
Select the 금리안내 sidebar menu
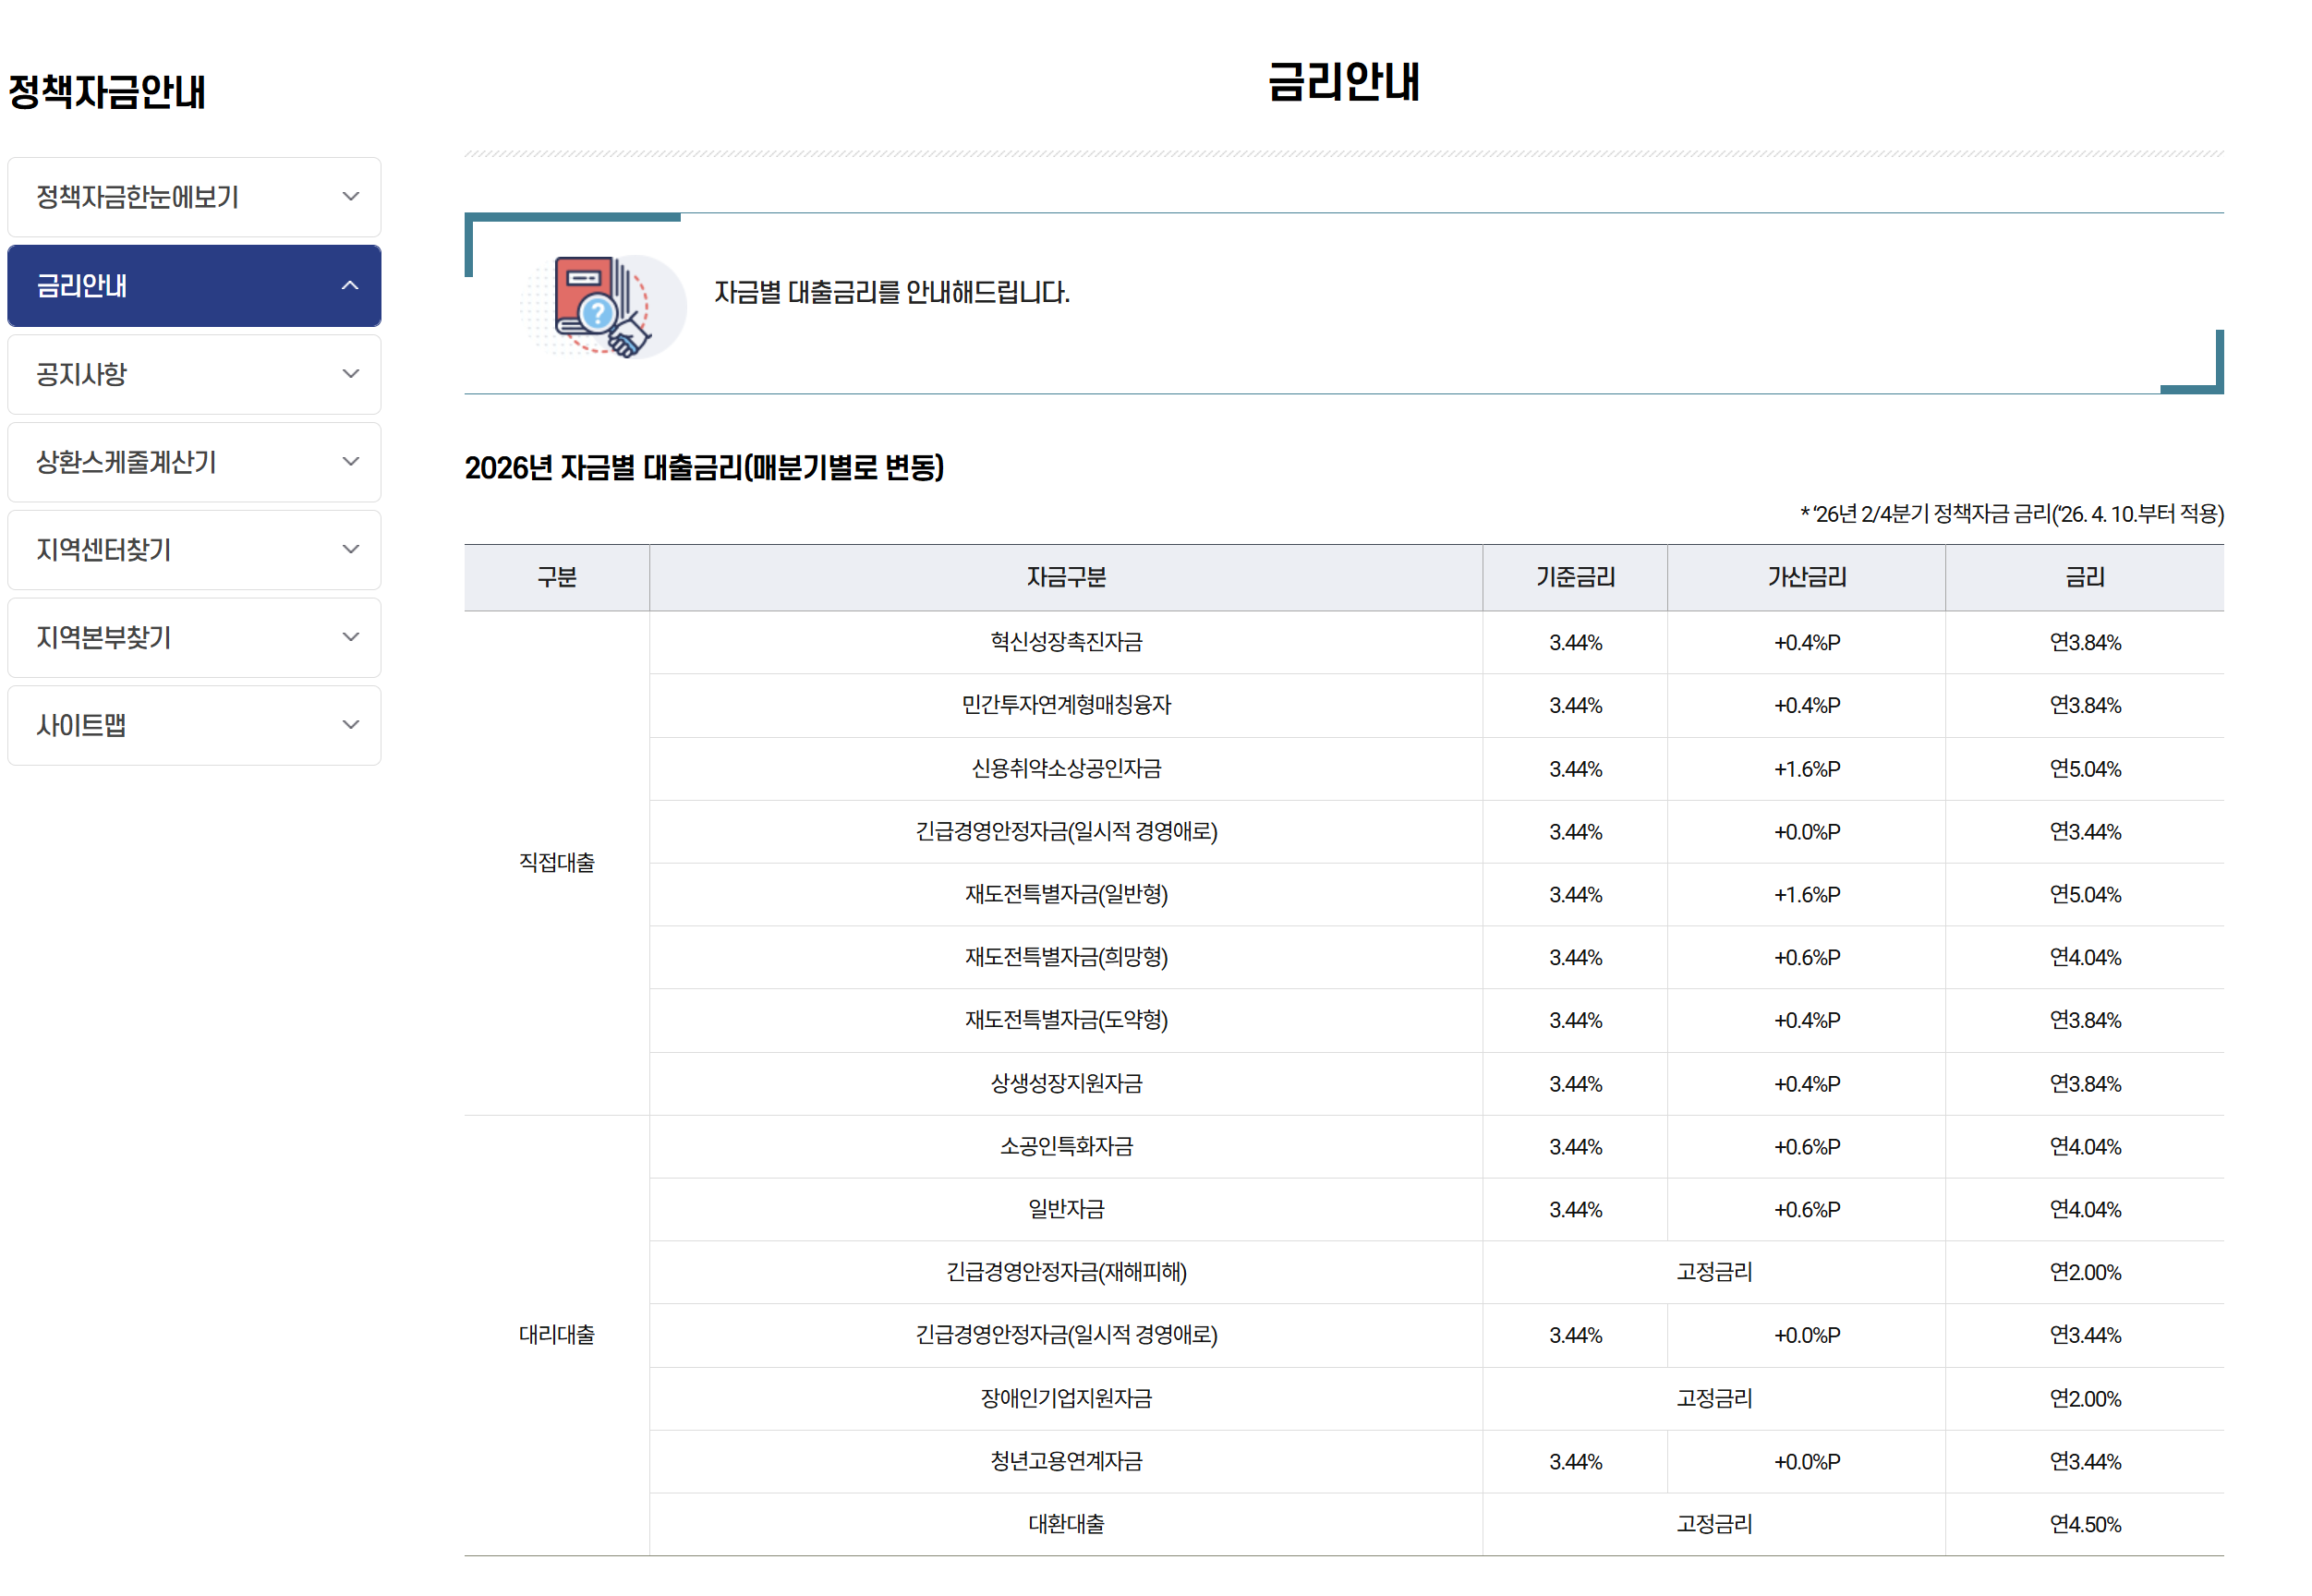tap(82, 286)
